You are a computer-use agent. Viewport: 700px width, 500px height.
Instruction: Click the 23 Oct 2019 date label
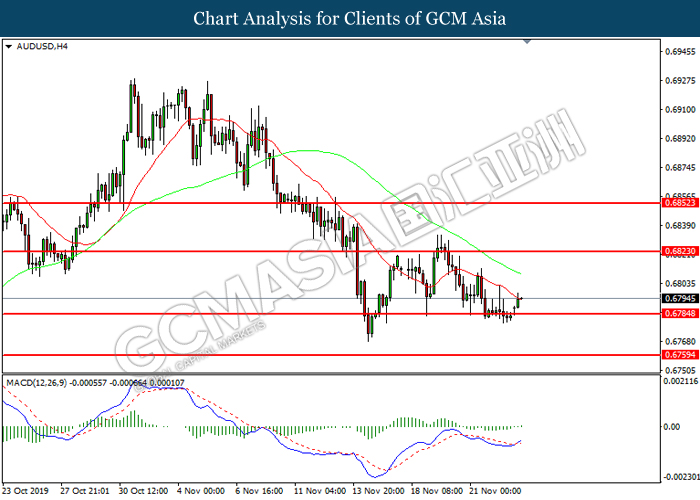click(x=25, y=491)
